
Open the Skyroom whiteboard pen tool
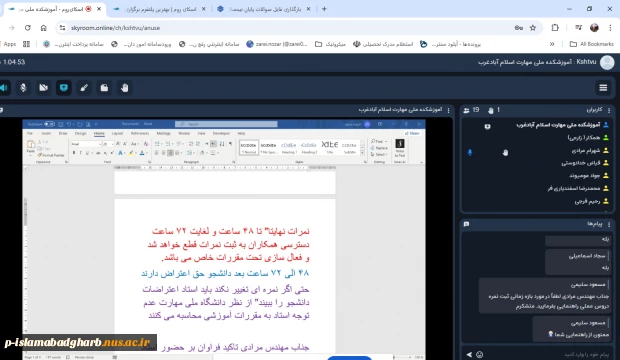click(84, 87)
